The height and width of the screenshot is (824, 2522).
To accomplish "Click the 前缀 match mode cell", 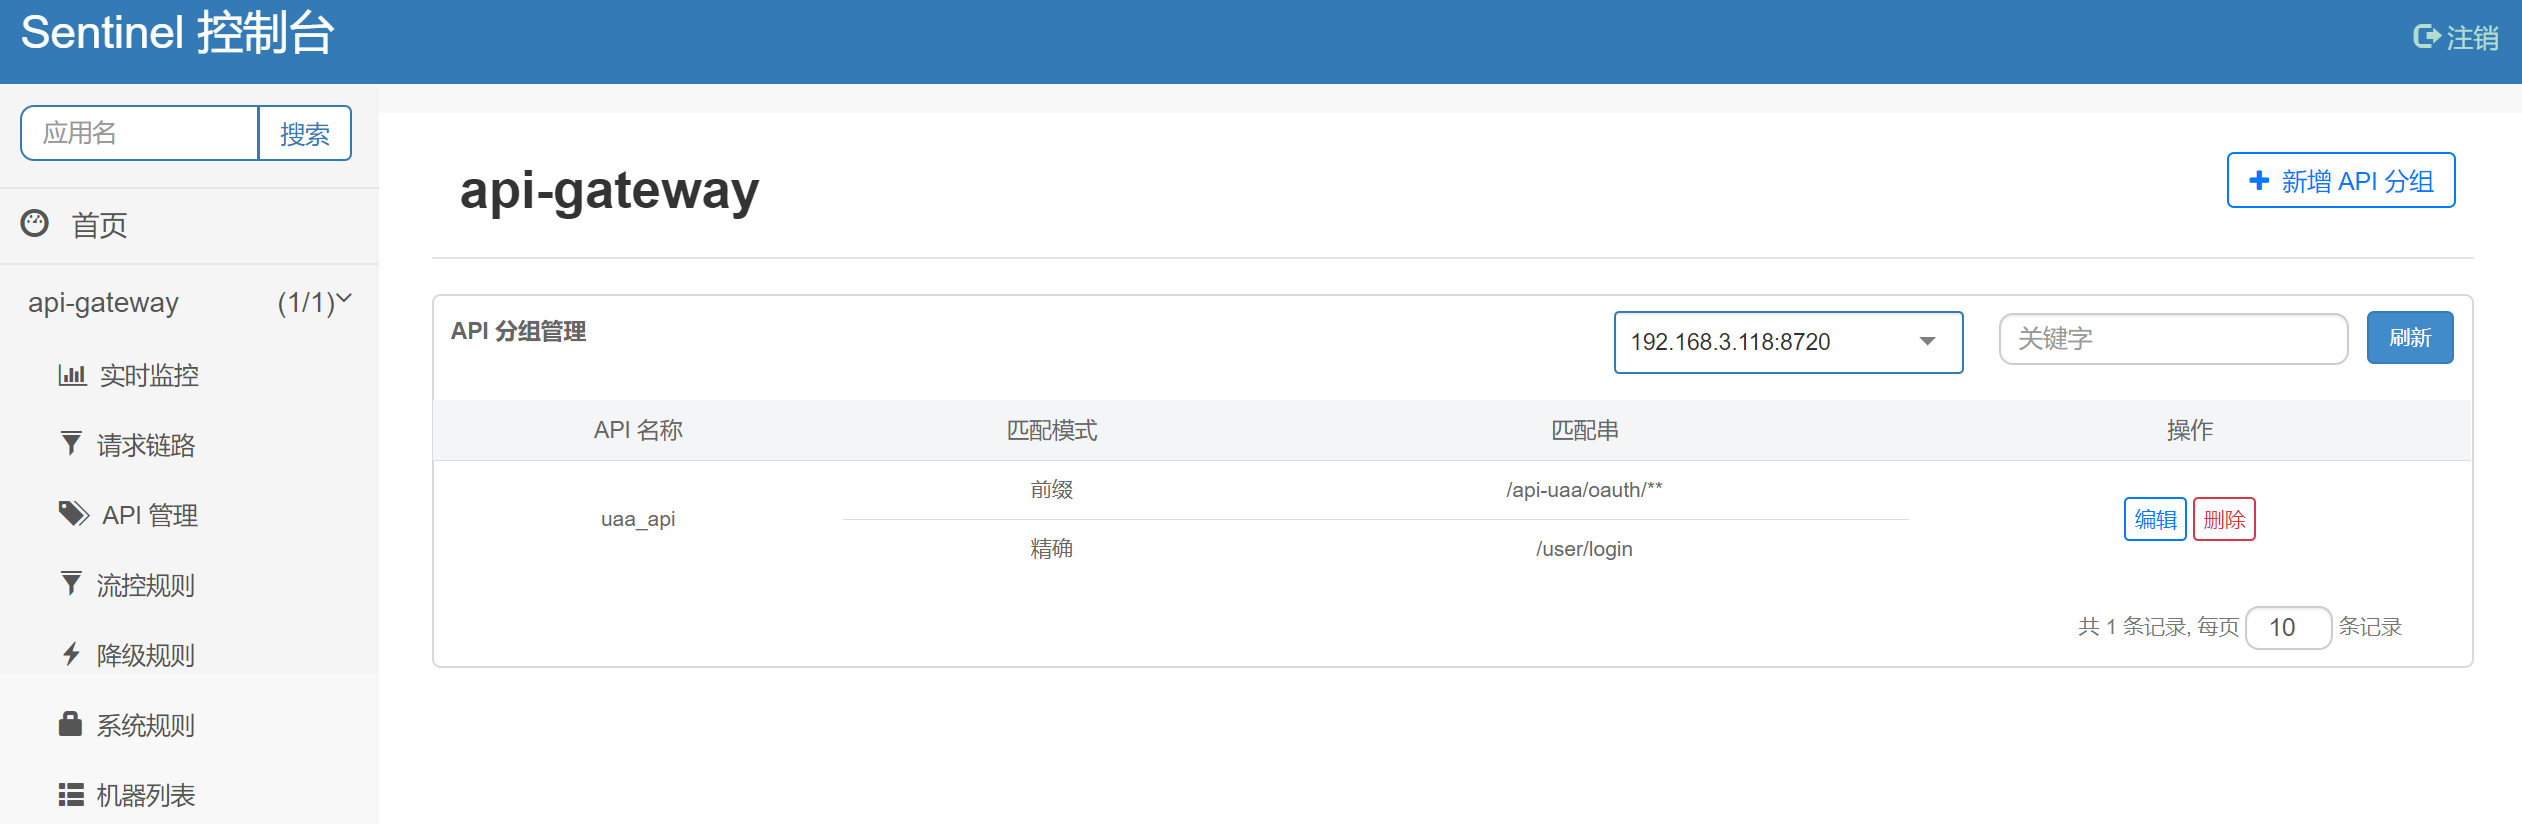I will [1052, 489].
